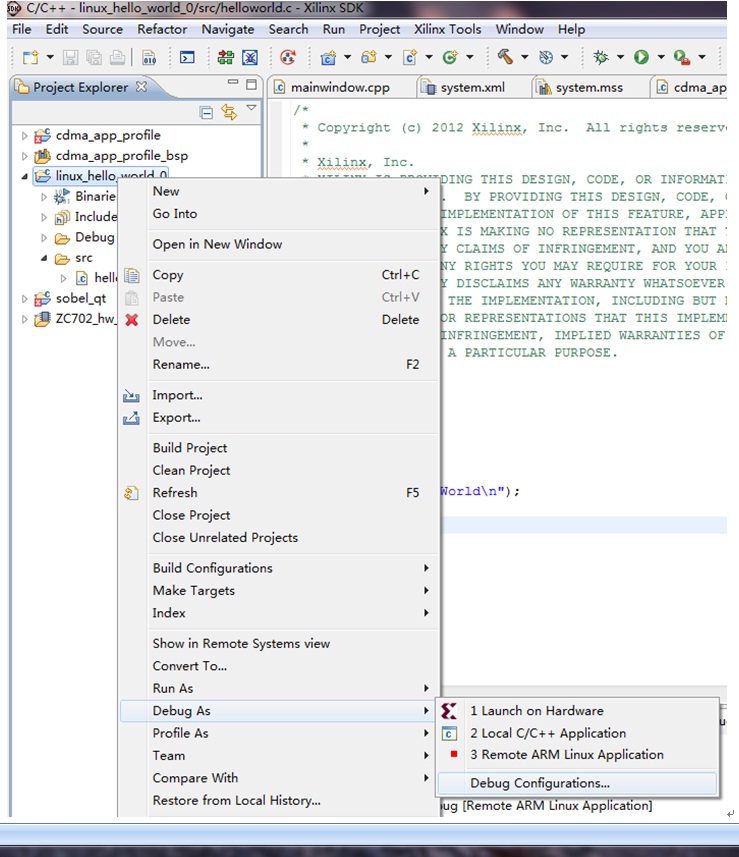The height and width of the screenshot is (857, 739).
Task: Open dropdown arrow next to New file icon
Action: tap(50, 57)
